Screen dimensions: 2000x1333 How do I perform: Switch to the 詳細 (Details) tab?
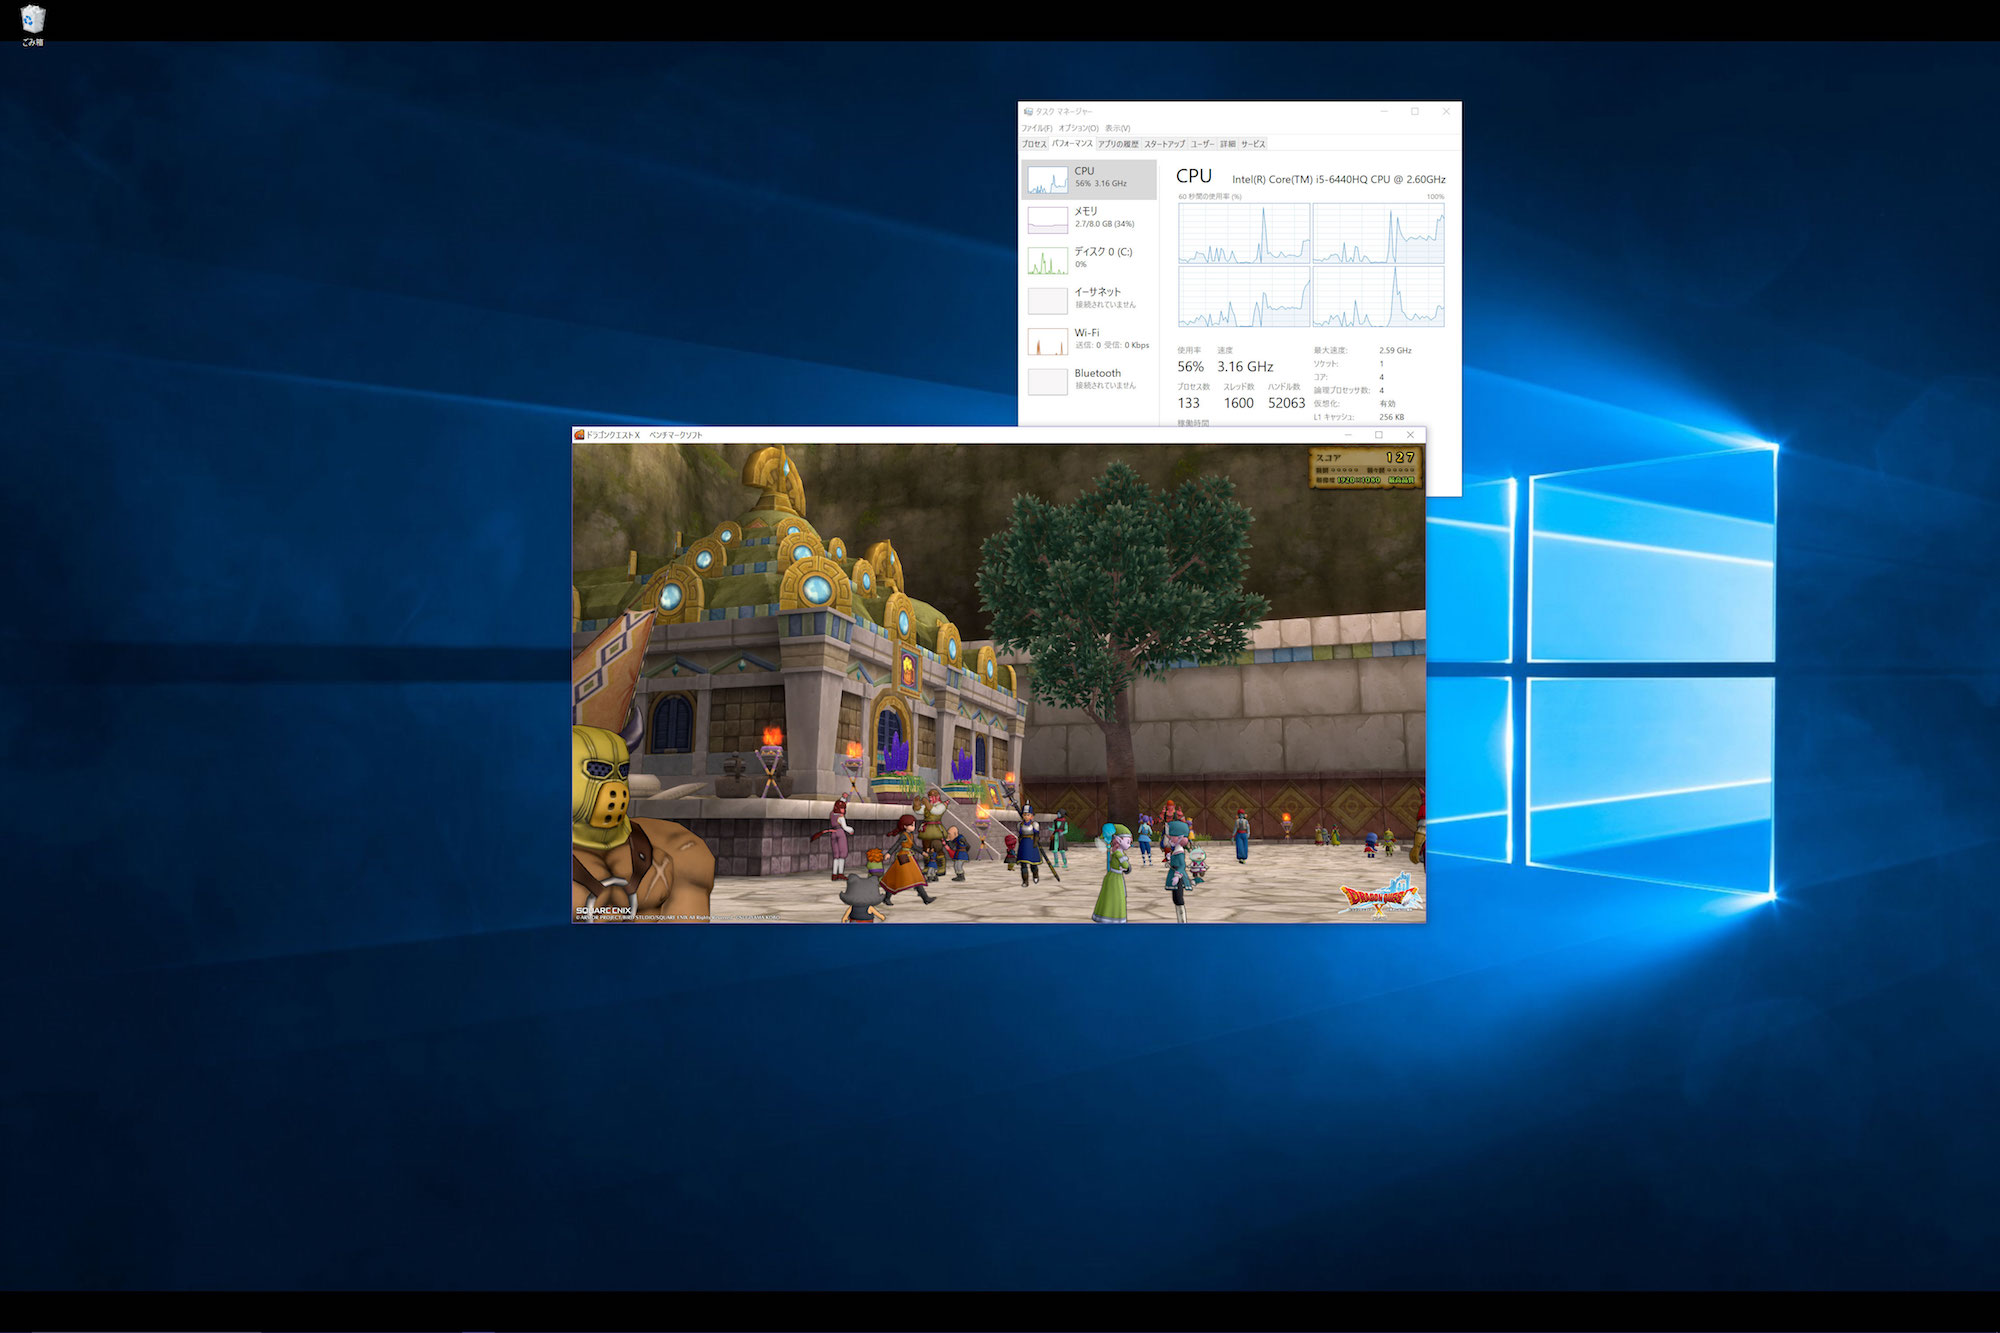tap(1228, 144)
